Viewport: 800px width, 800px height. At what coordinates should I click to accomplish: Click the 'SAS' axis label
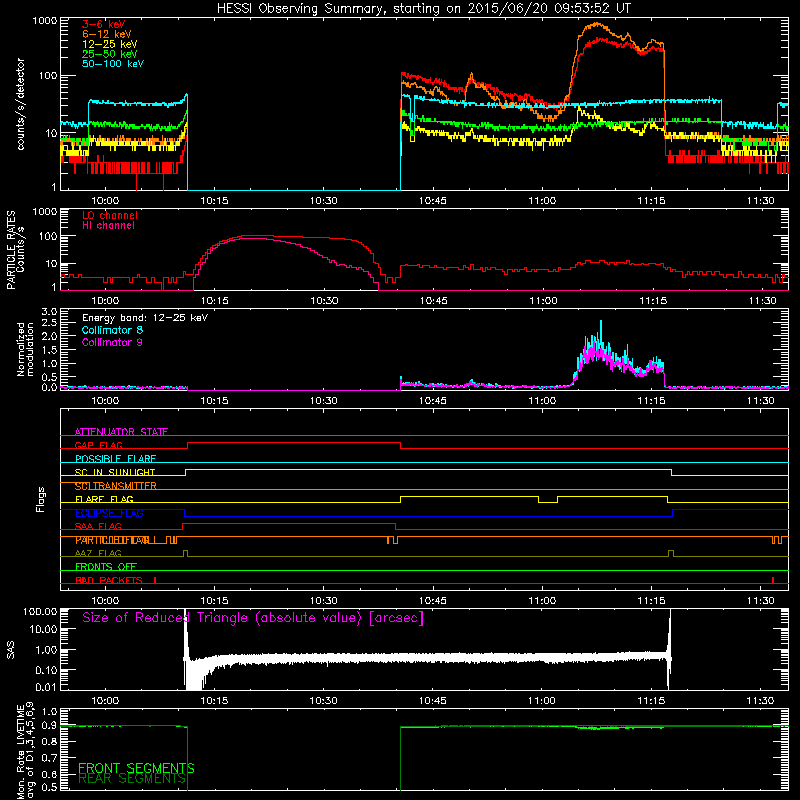(x=11, y=649)
